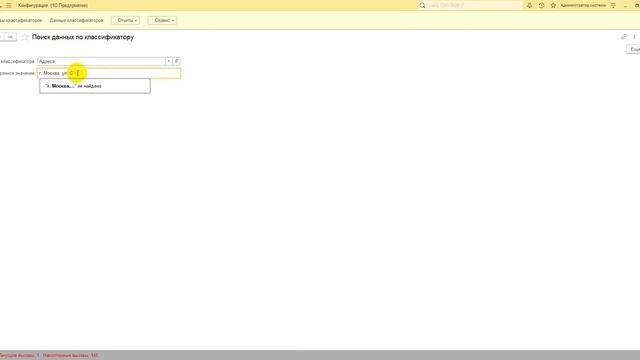Open the history clock icon
This screenshot has width=640, height=360.
point(541,5)
